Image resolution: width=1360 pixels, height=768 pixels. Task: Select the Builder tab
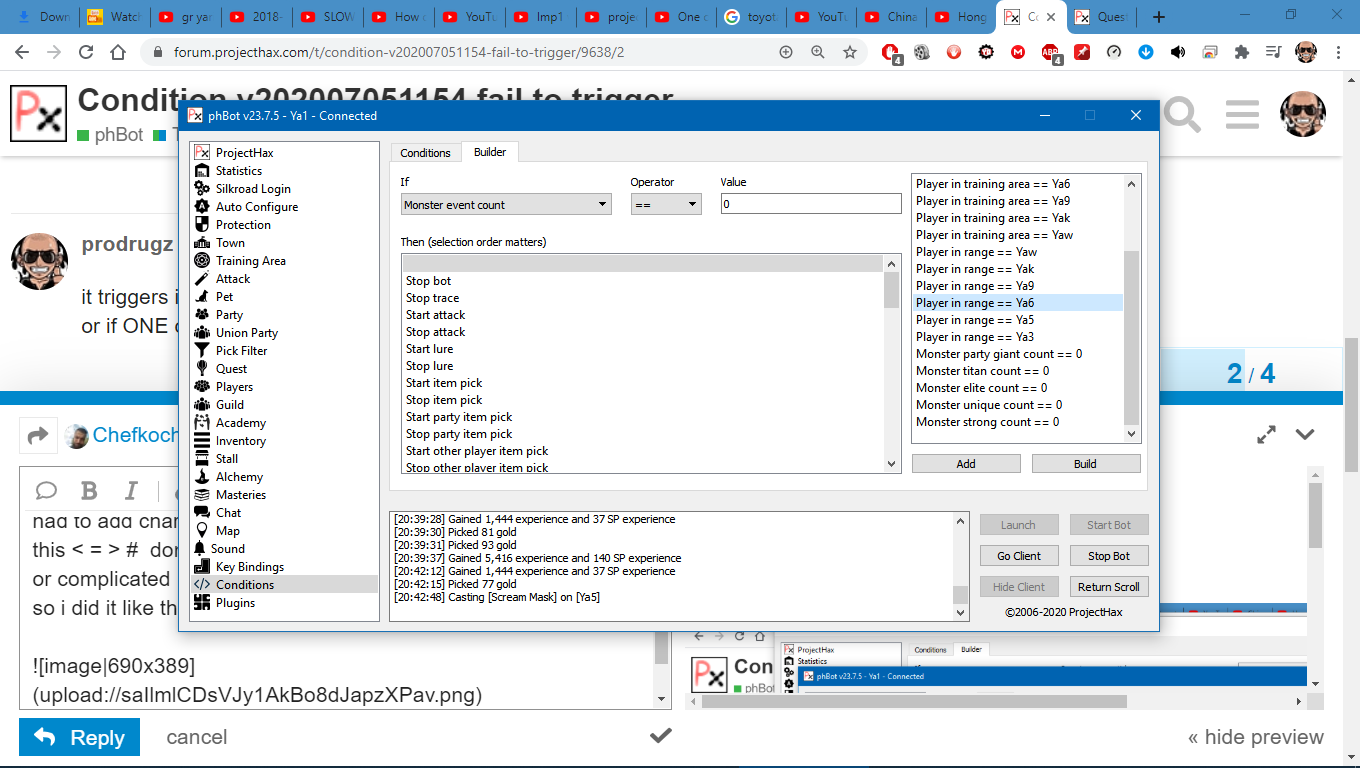tap(490, 153)
